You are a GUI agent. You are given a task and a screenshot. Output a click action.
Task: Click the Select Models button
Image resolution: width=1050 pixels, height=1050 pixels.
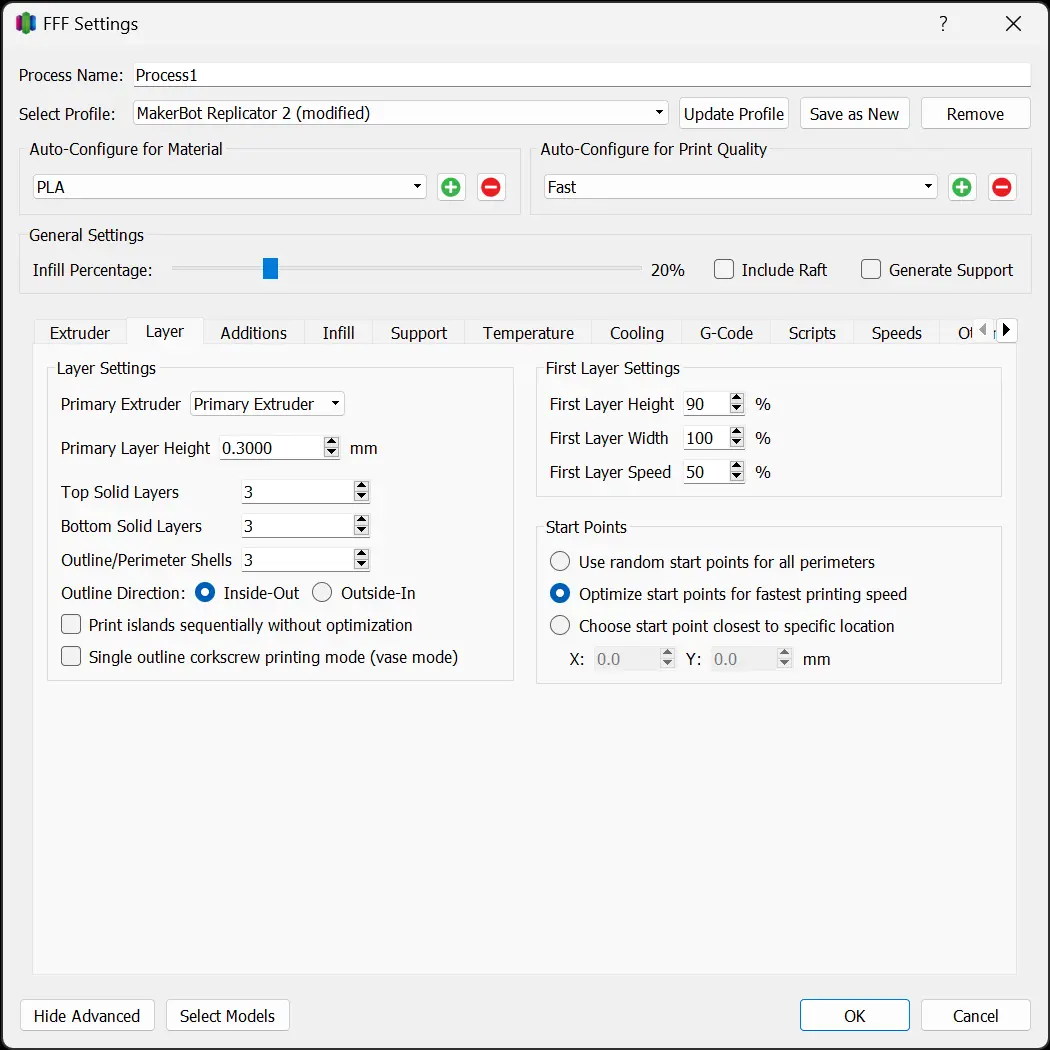click(227, 1016)
